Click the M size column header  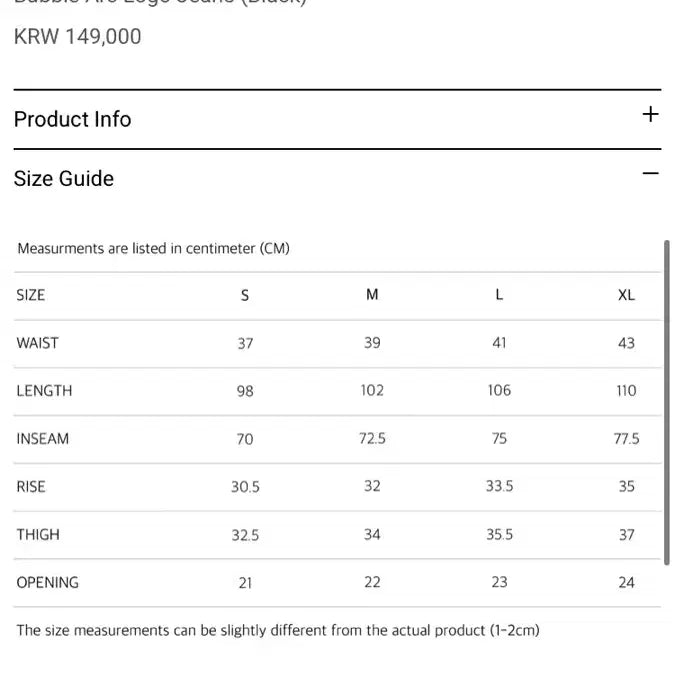[372, 295]
